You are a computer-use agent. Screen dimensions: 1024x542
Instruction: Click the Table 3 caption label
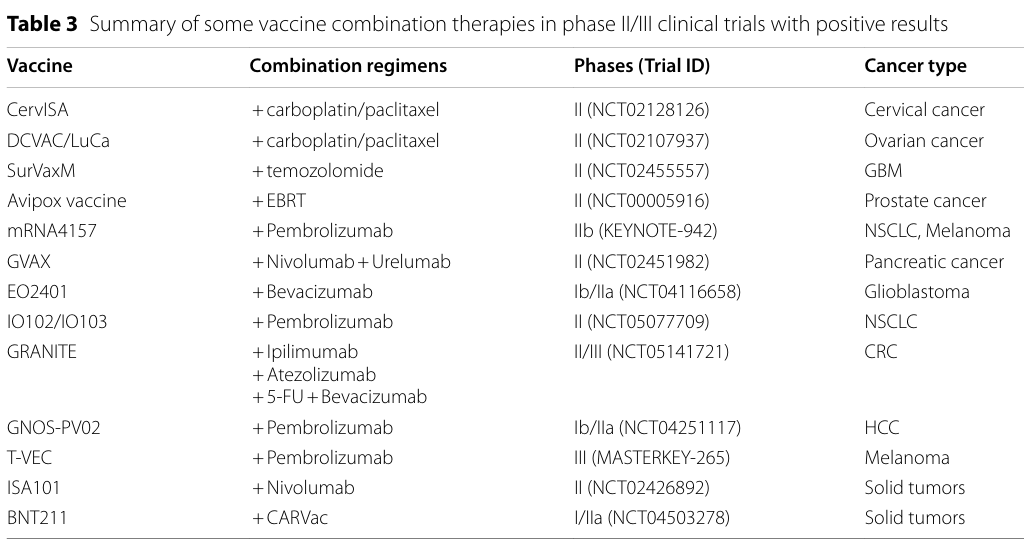click(42, 25)
